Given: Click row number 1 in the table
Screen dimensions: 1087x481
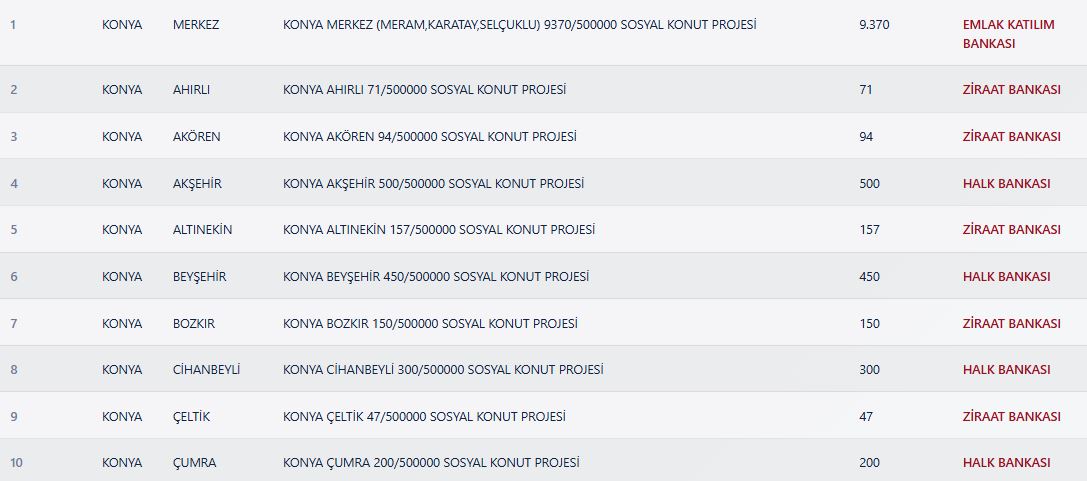Looking at the screenshot, I should point(13,24).
